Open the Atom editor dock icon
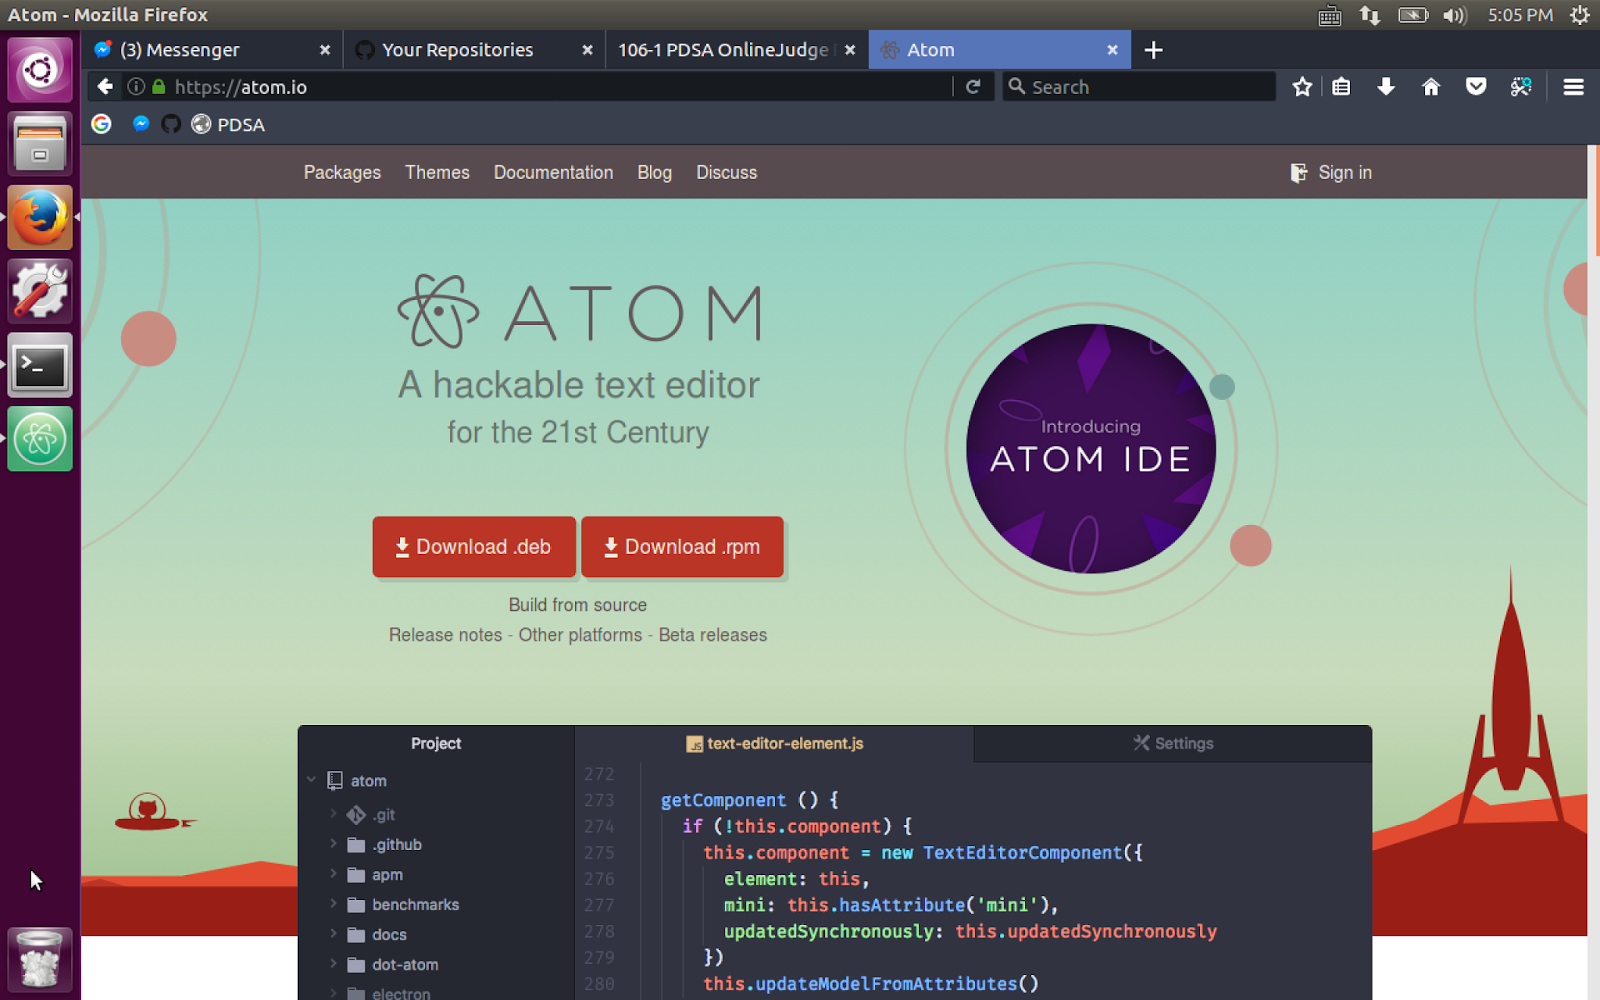Viewport: 1600px width, 1000px height. [x=40, y=439]
